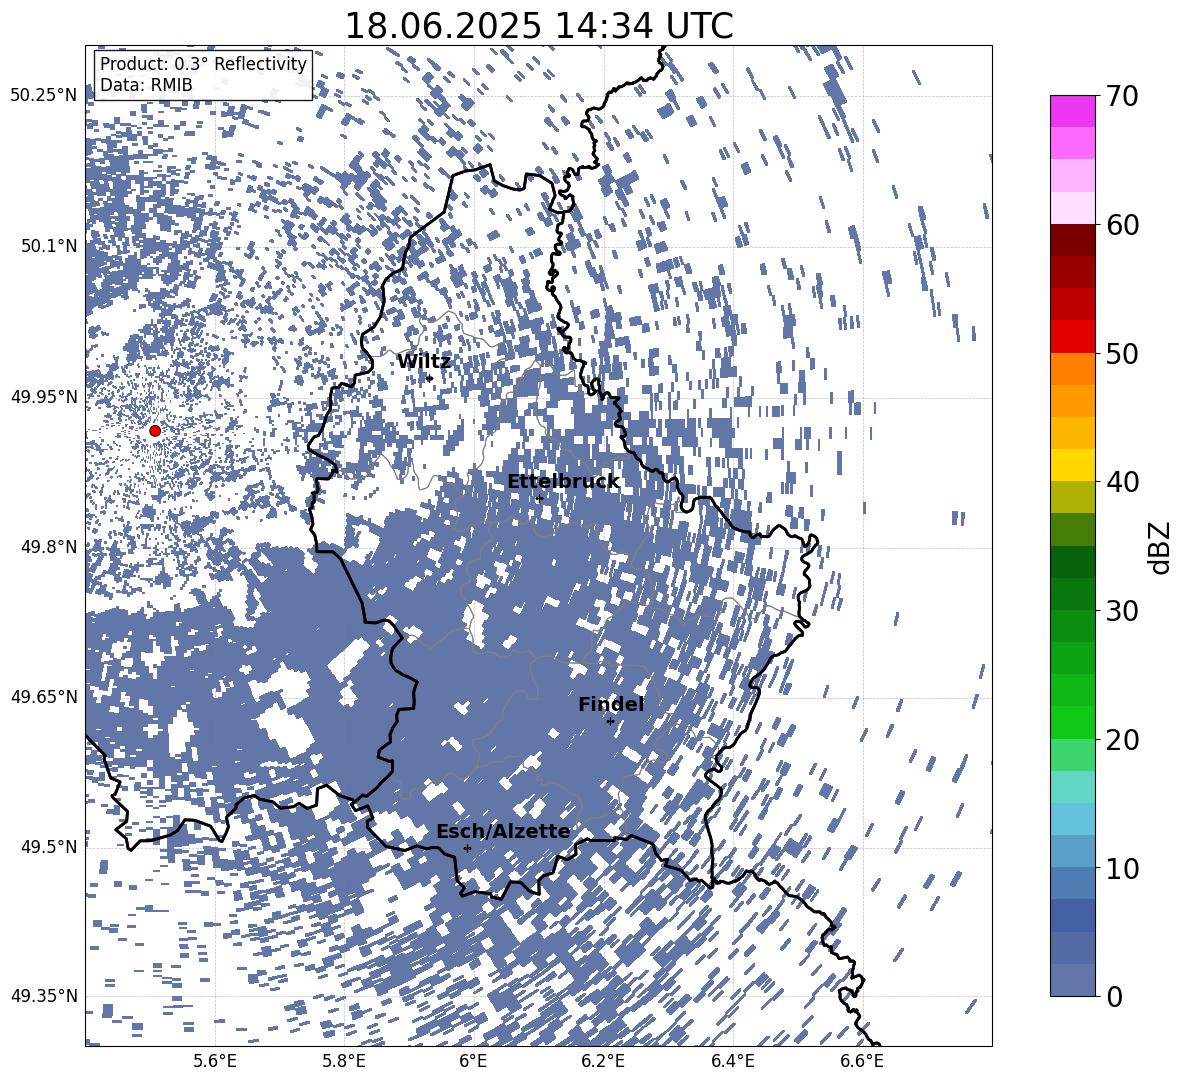Image resolution: width=1184 pixels, height=1081 pixels.
Task: Click the red 50 dBZ colorbar swatch
Action: (x=1072, y=337)
